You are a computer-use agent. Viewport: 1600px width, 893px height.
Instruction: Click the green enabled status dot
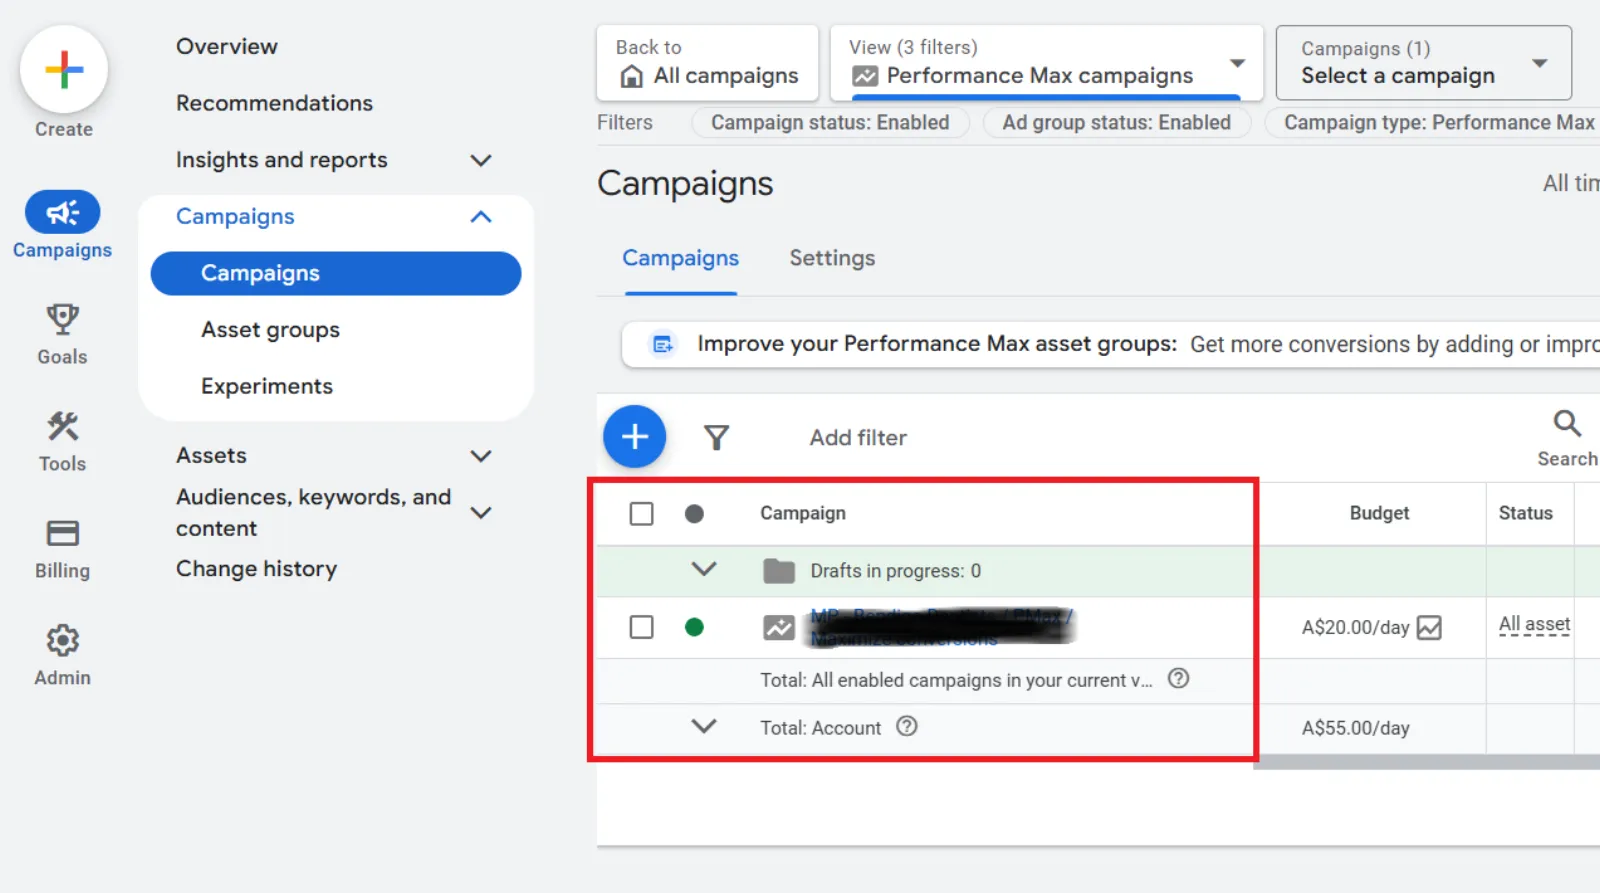pyautogui.click(x=694, y=627)
